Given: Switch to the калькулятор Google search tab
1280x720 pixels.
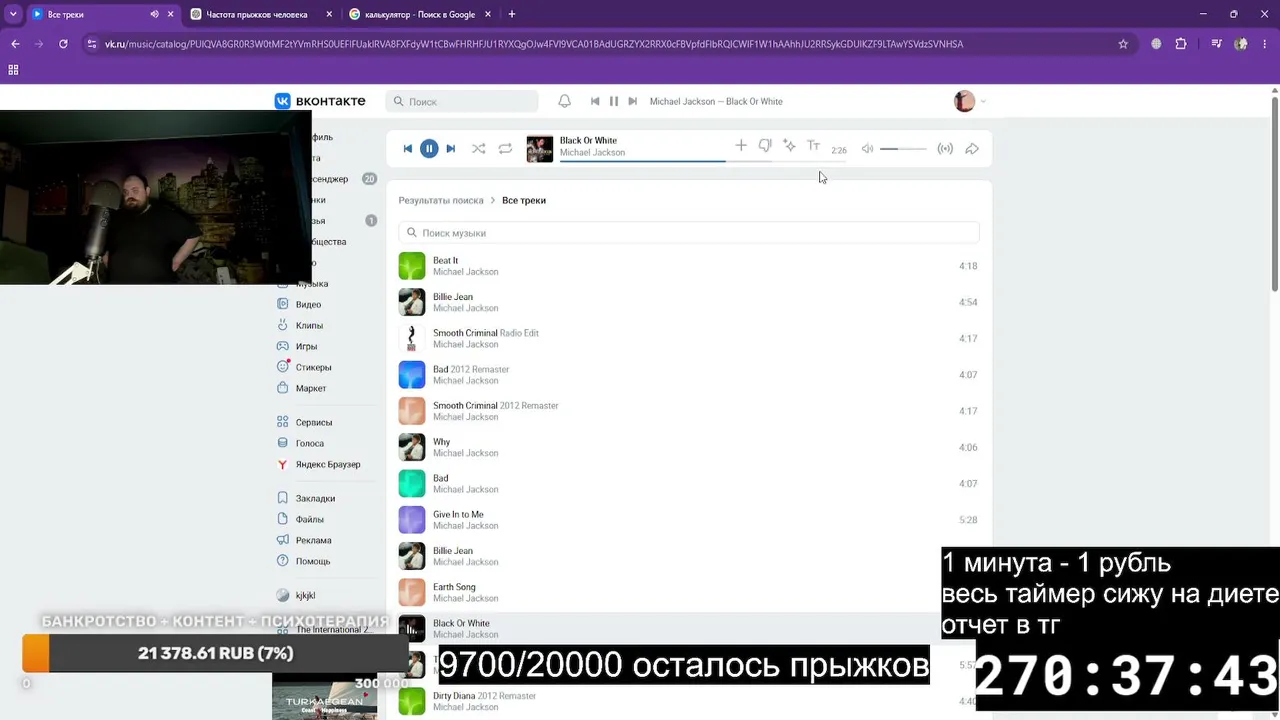Looking at the screenshot, I should point(420,14).
